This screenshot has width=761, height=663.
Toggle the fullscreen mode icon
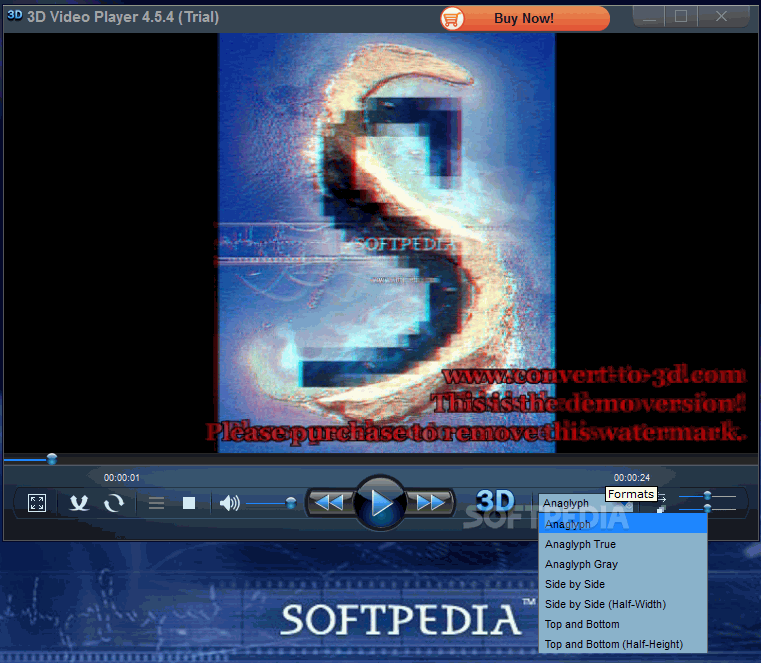(37, 503)
